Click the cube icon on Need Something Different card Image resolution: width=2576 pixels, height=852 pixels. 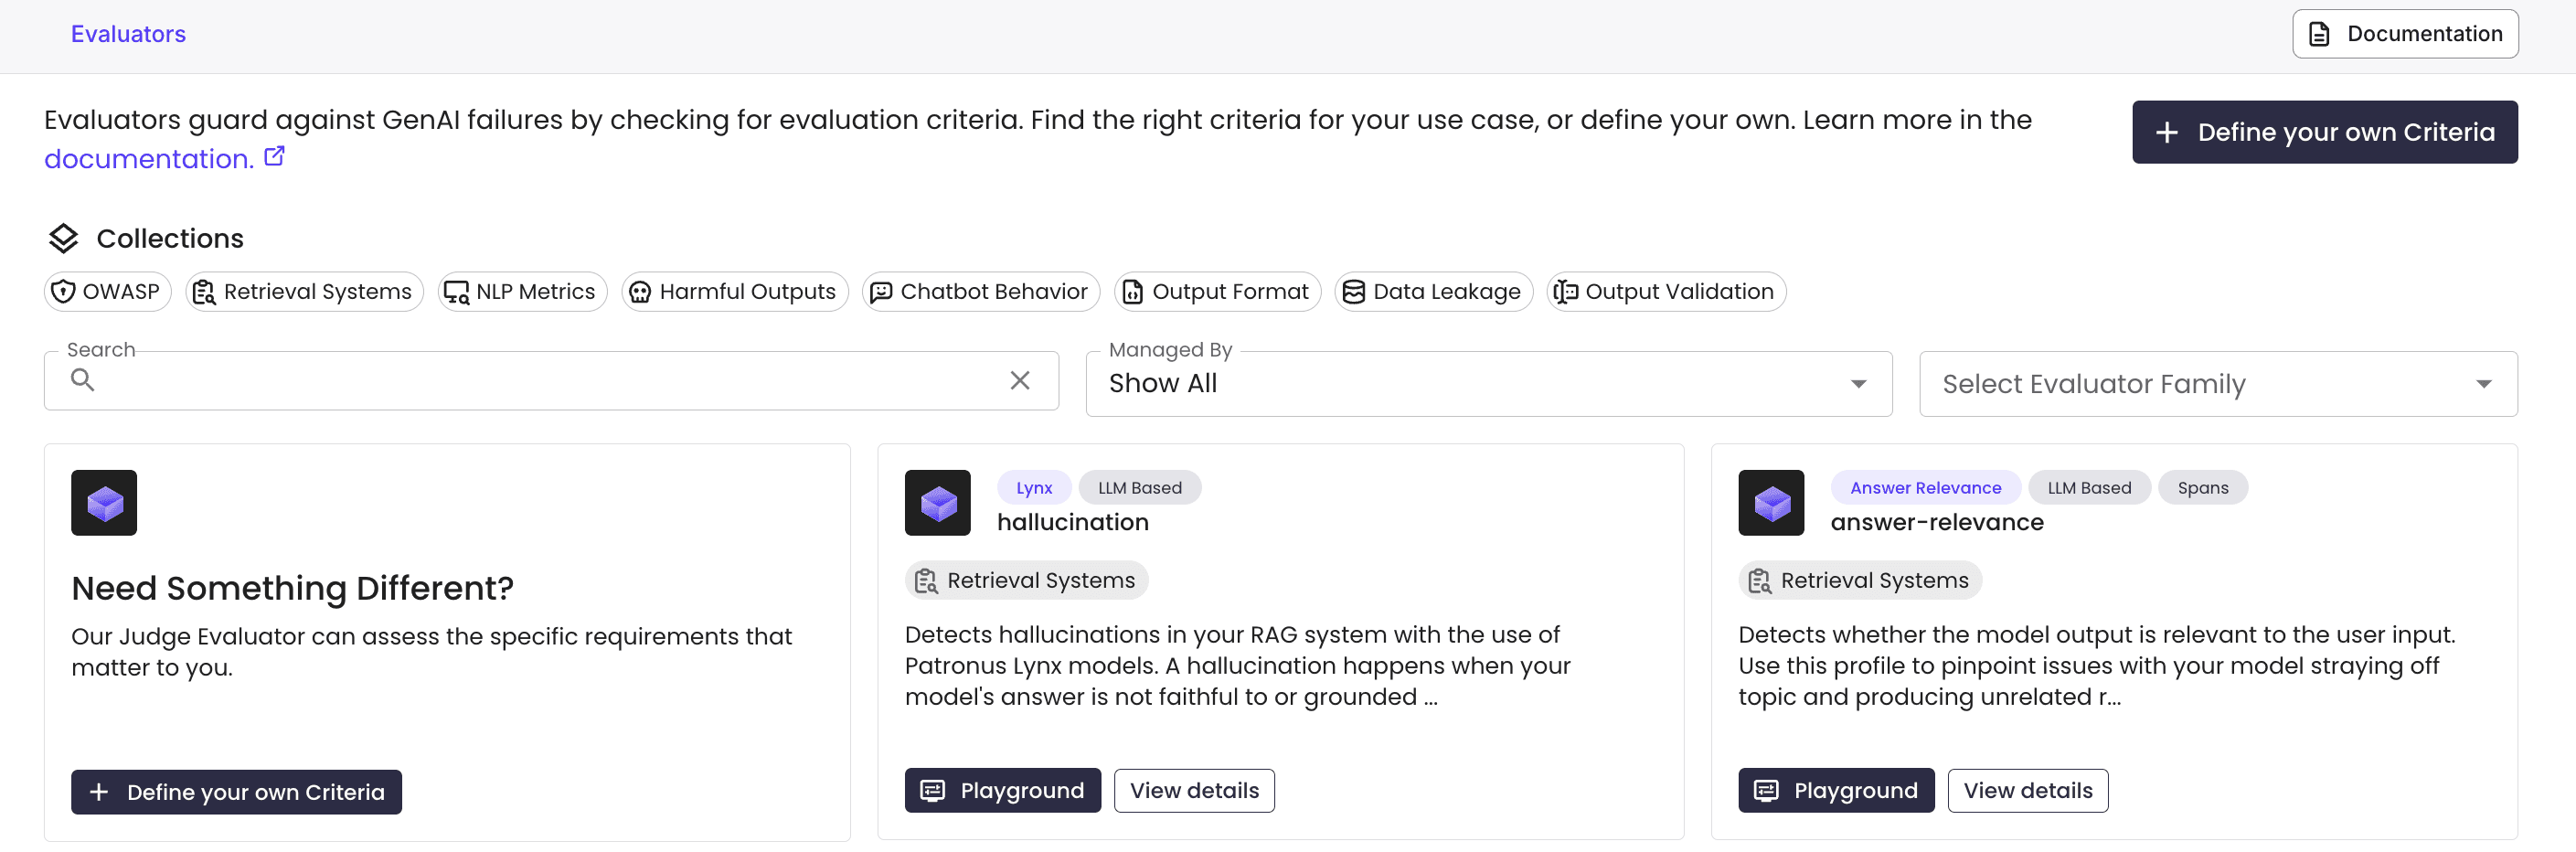(x=104, y=503)
